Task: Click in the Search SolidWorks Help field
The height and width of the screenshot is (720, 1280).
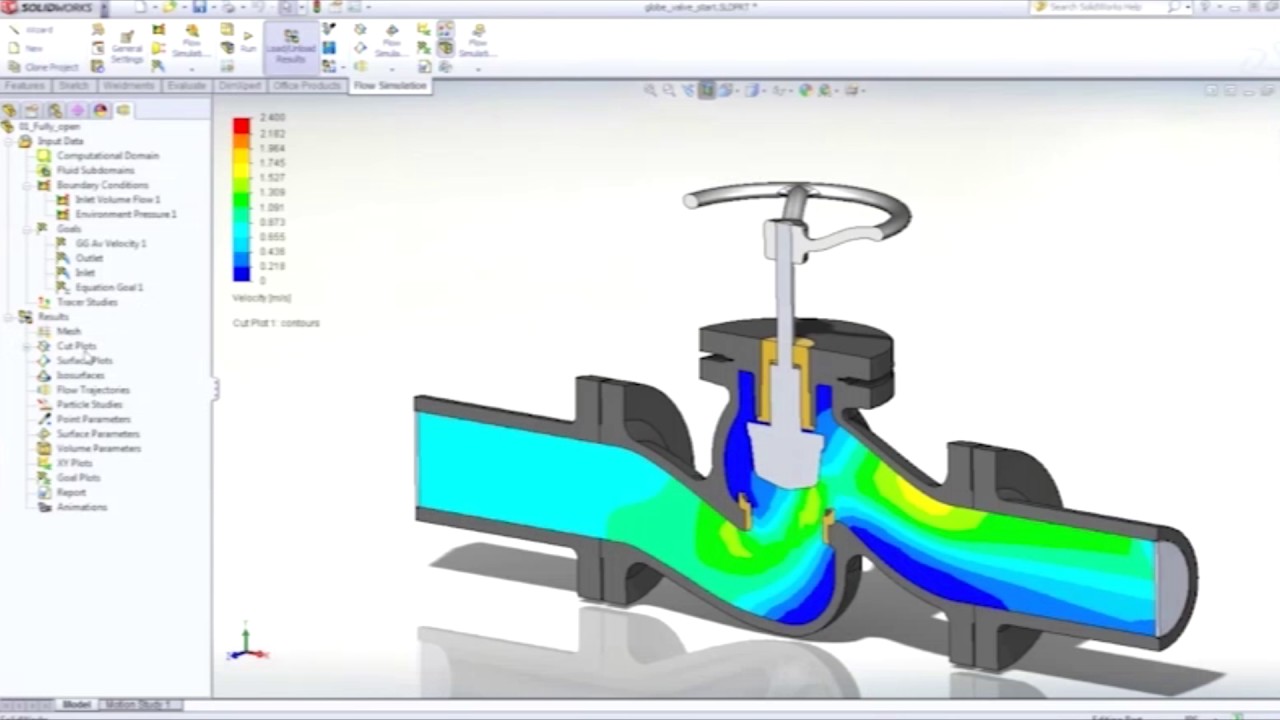Action: (1100, 7)
